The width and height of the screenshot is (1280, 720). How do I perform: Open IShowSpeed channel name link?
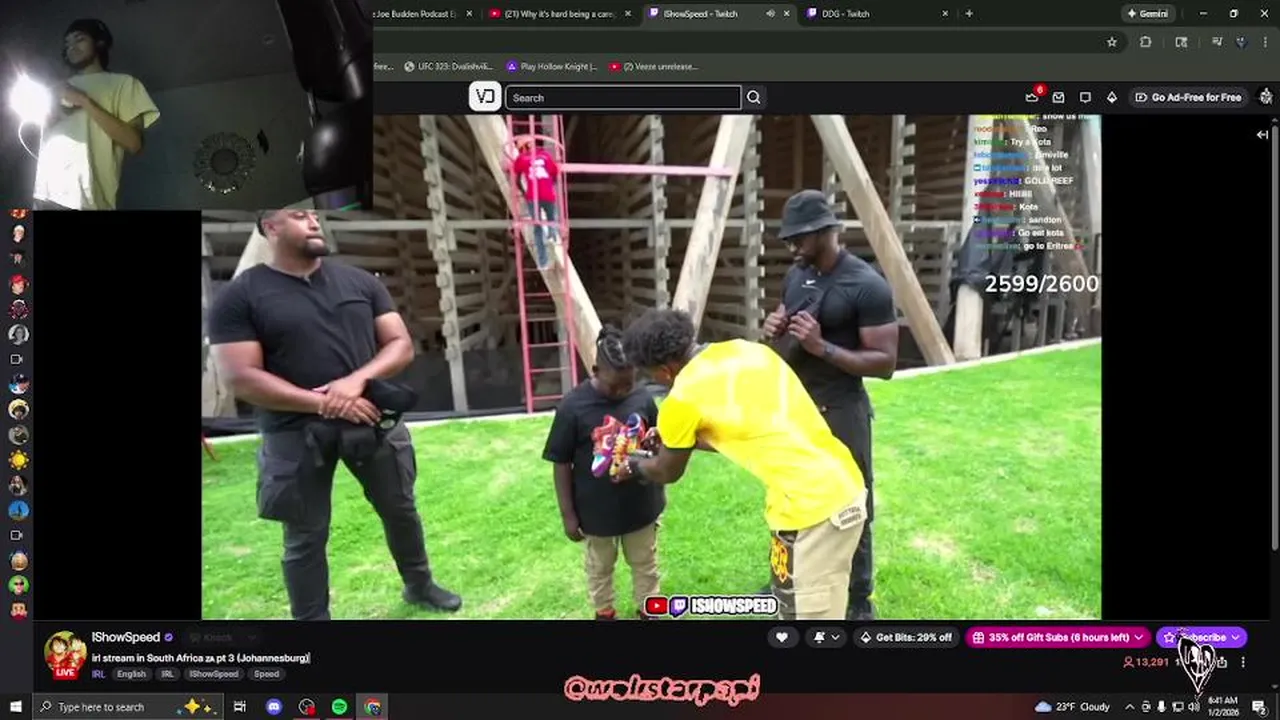(x=125, y=637)
